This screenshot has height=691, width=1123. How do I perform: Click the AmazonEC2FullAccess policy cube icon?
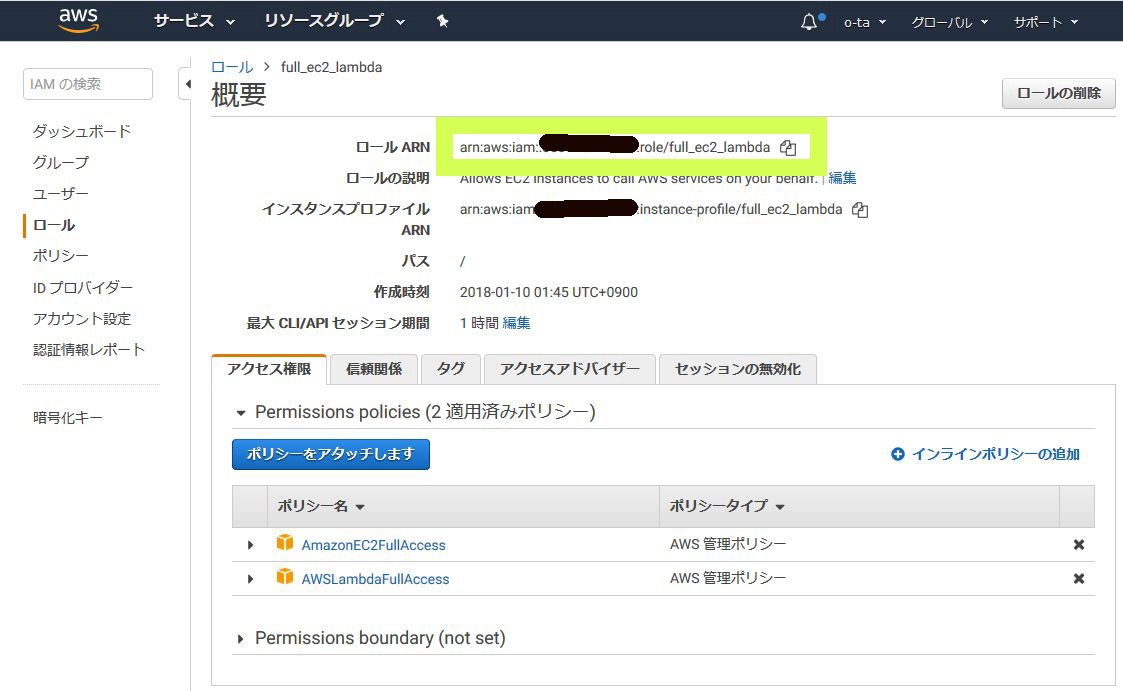coord(285,543)
